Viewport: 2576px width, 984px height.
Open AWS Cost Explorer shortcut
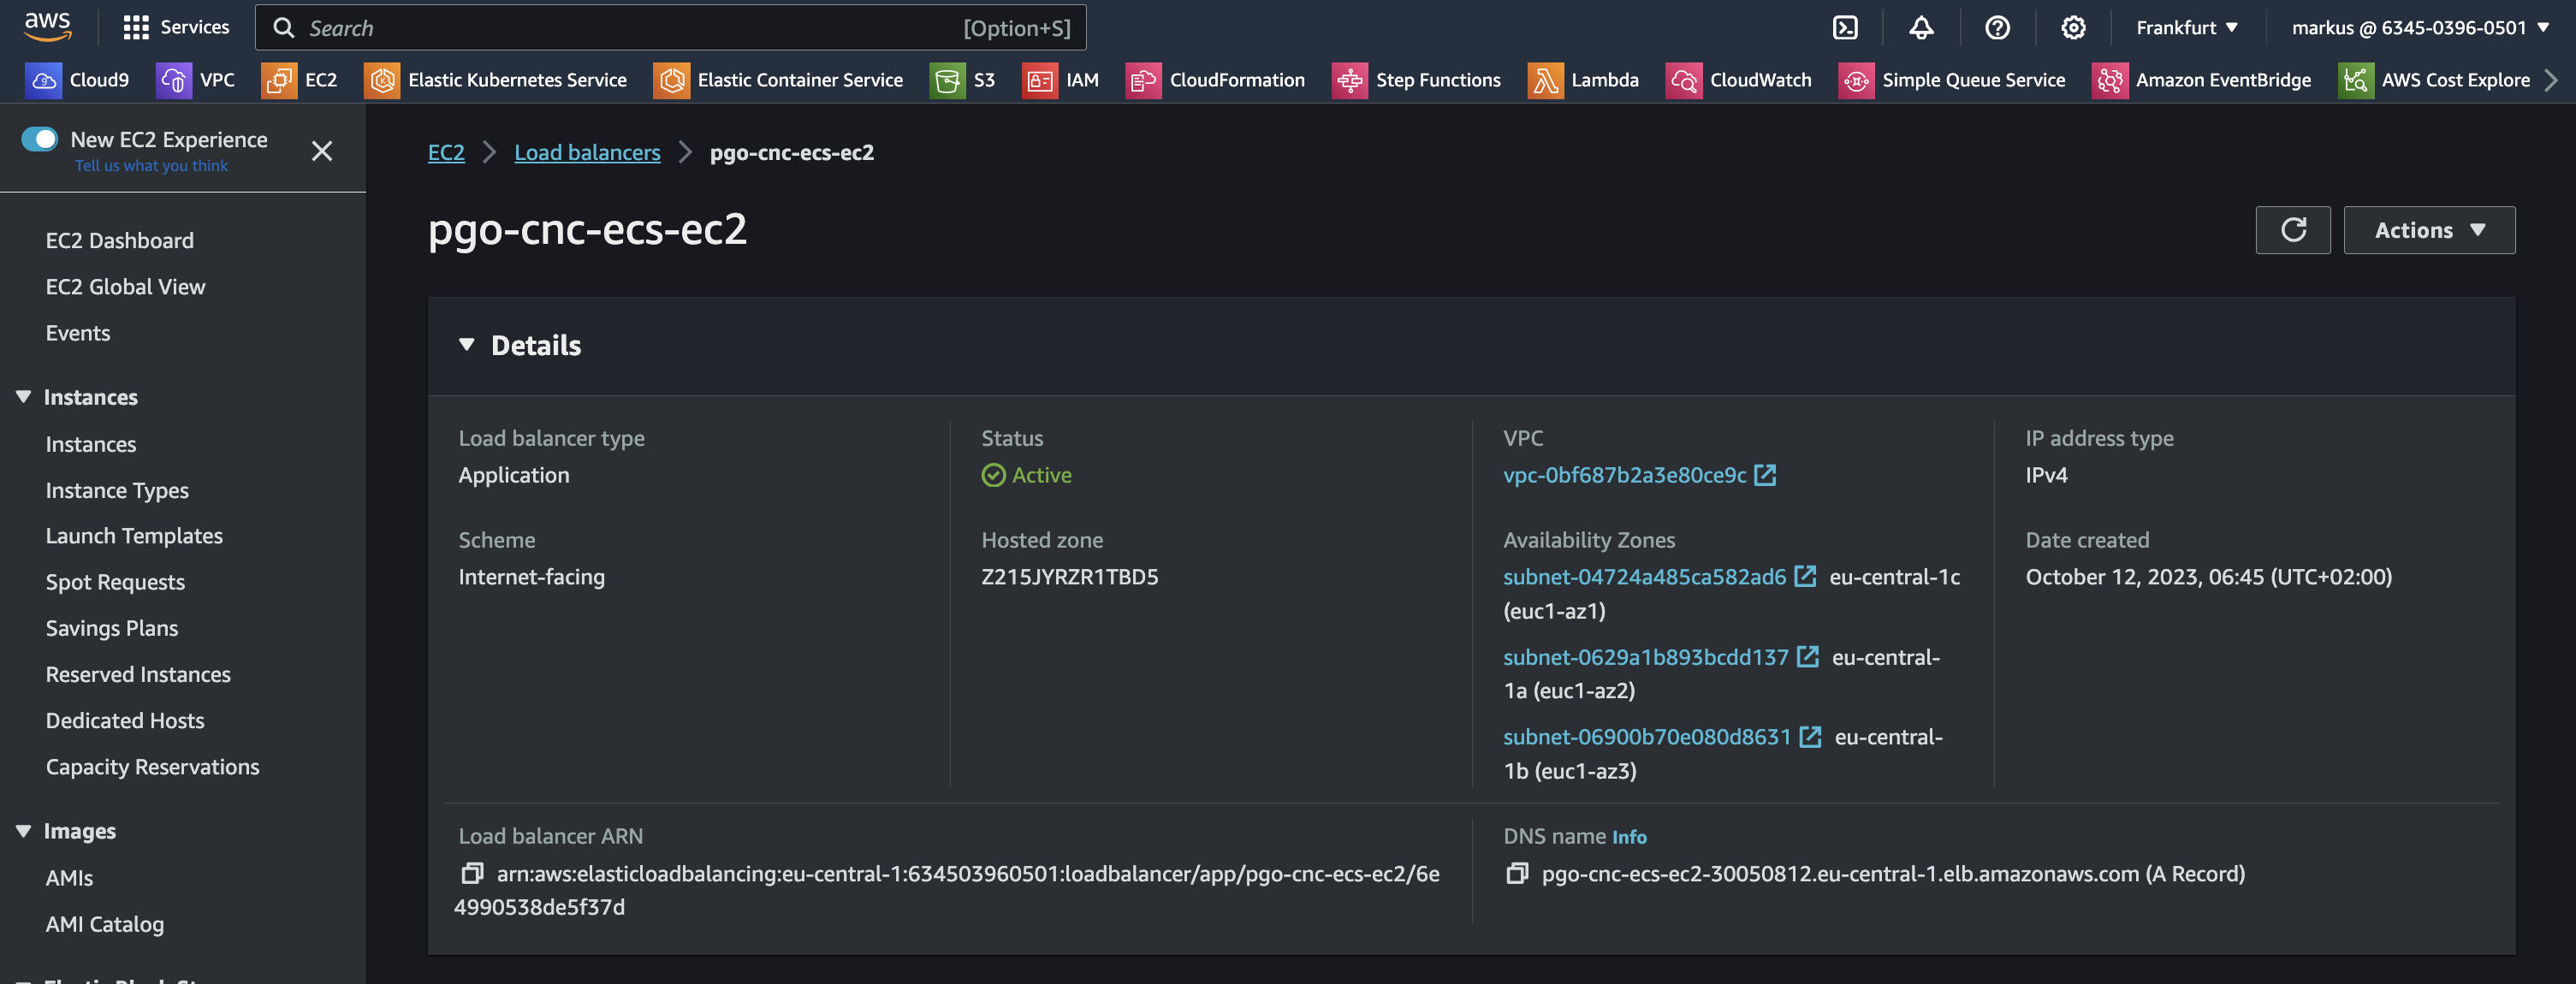(2435, 80)
